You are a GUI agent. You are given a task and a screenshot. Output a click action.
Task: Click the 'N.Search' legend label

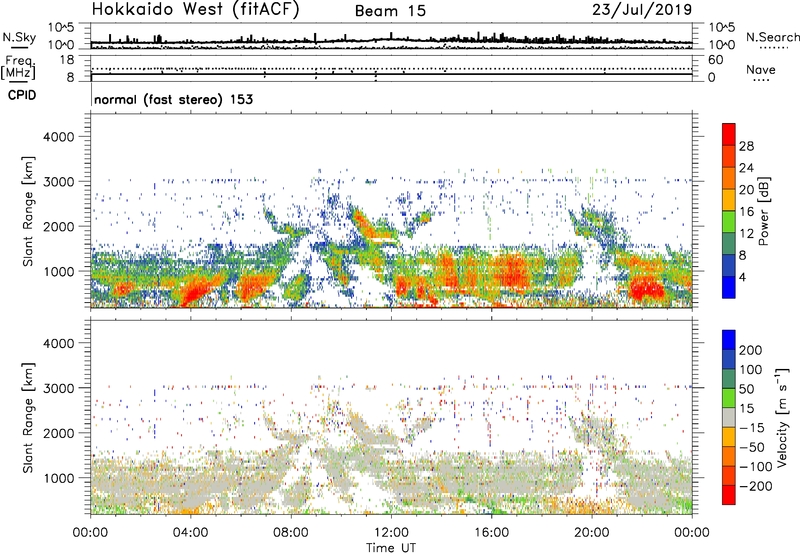click(x=772, y=37)
